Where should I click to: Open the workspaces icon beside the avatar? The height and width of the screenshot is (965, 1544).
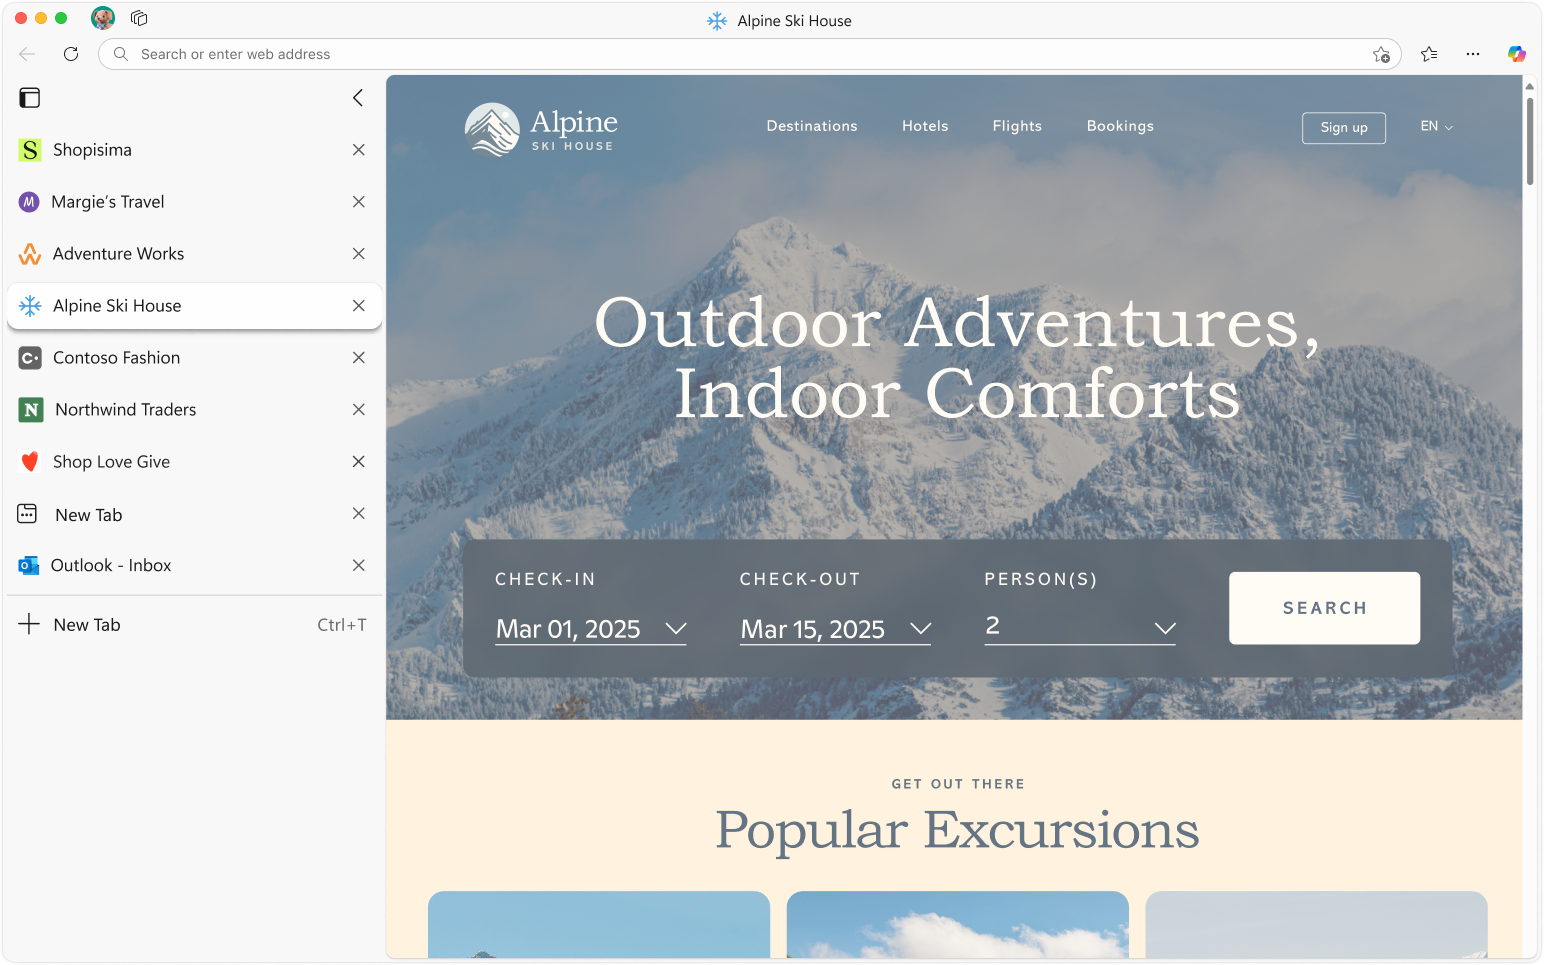point(139,18)
